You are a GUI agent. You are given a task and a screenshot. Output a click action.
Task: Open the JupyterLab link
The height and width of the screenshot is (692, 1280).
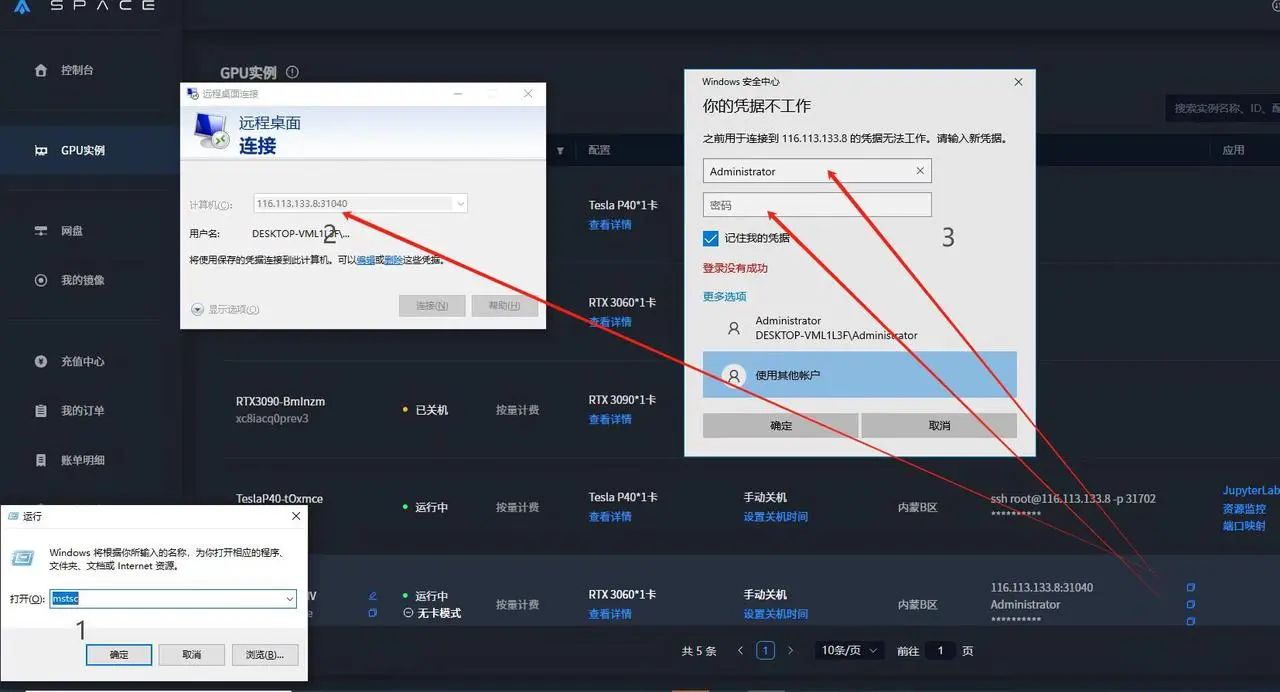click(x=1250, y=491)
